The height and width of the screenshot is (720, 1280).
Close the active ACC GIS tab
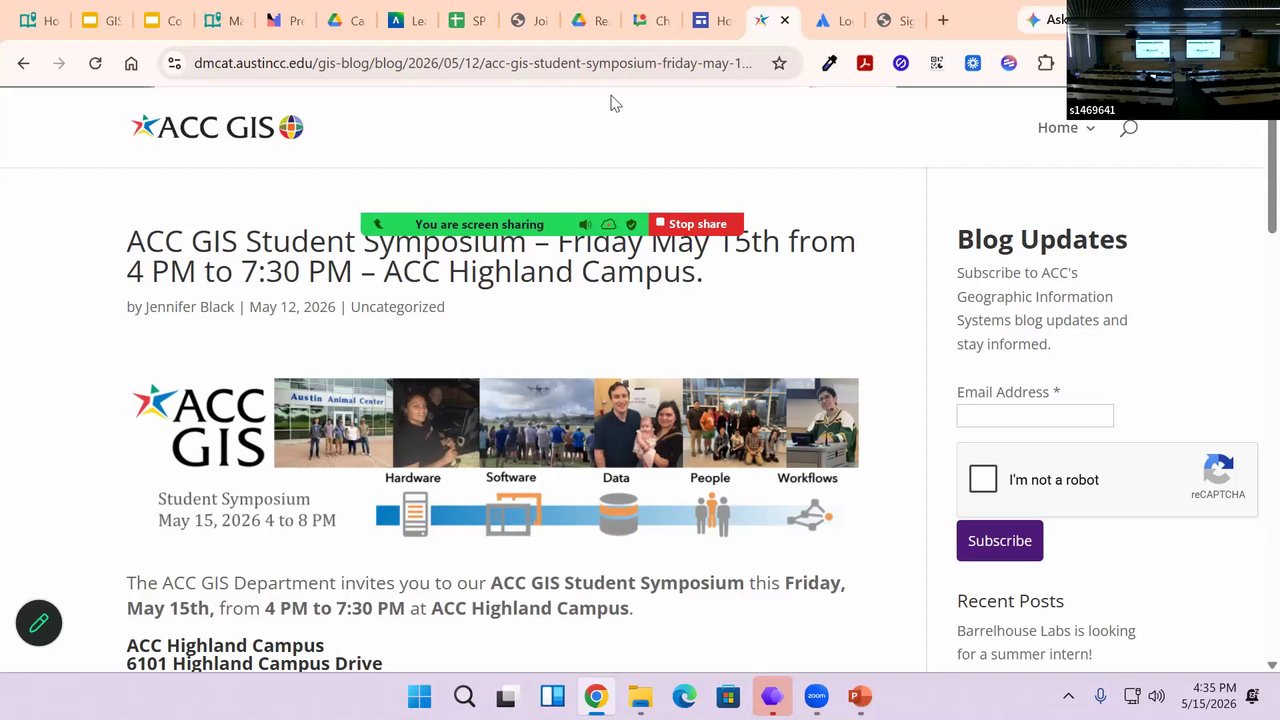785,20
